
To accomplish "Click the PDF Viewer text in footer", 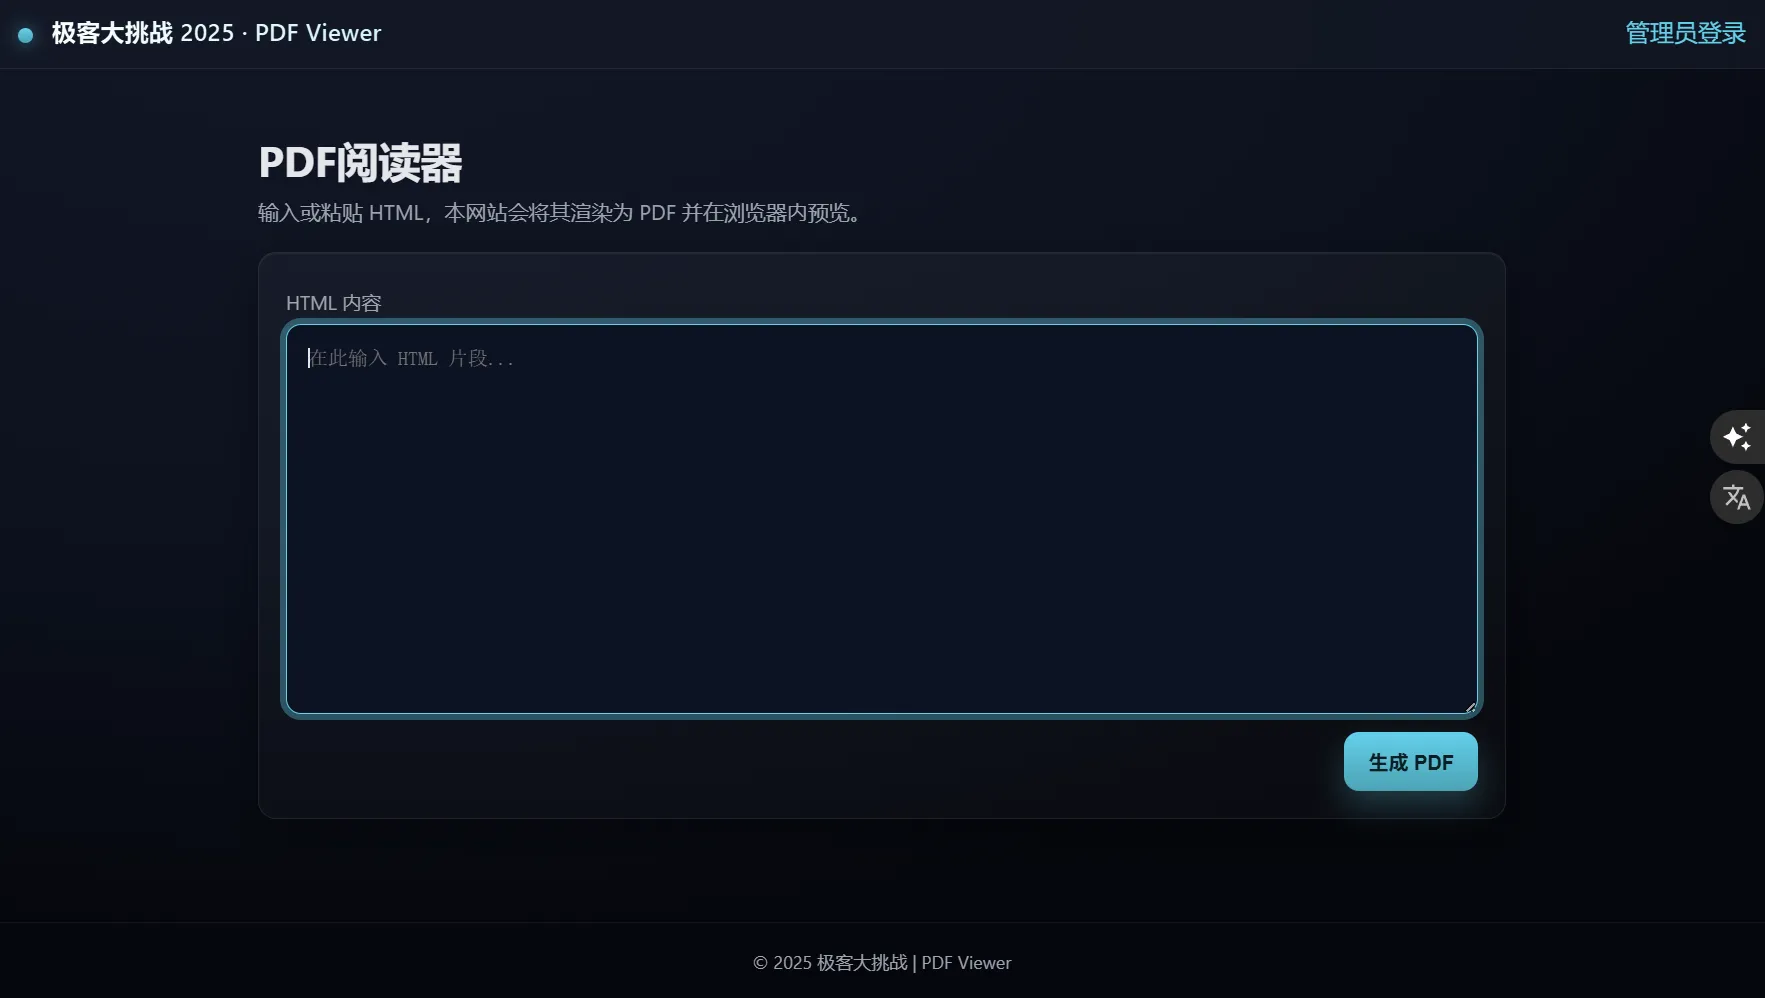I will [x=966, y=963].
